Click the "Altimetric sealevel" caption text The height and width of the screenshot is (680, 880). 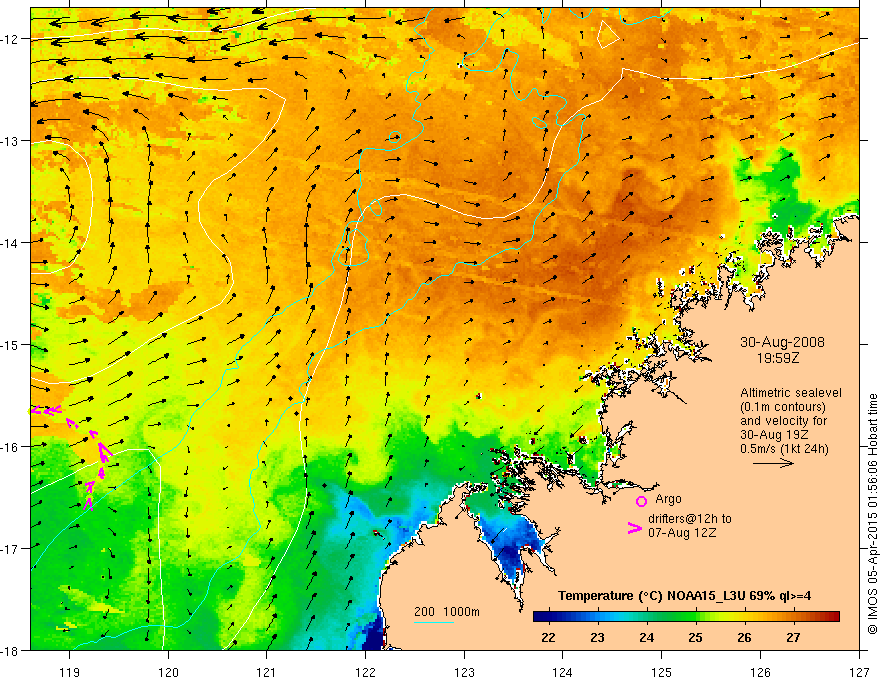click(791, 393)
